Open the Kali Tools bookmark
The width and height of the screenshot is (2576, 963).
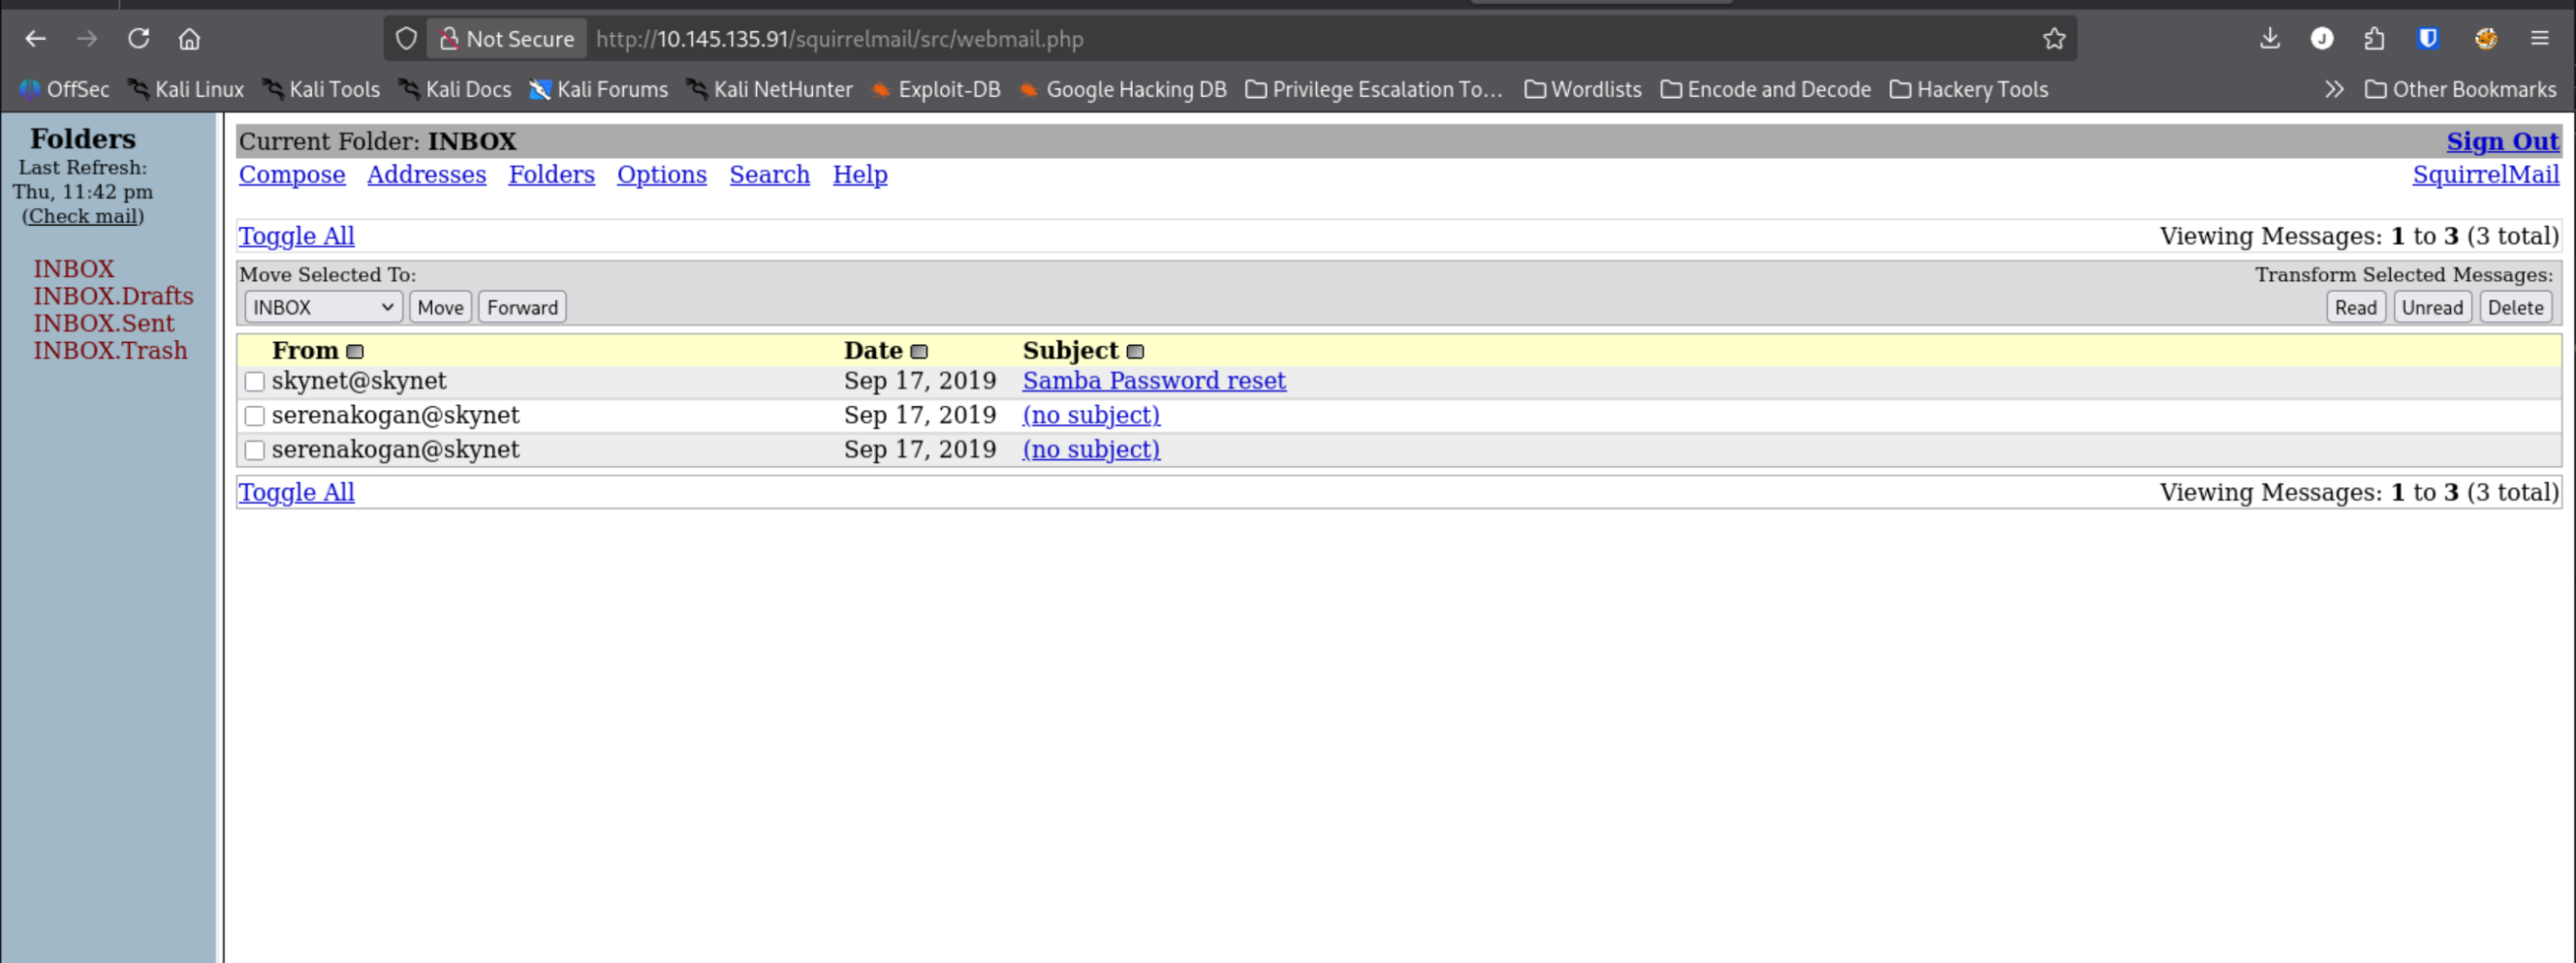pyautogui.click(x=322, y=90)
